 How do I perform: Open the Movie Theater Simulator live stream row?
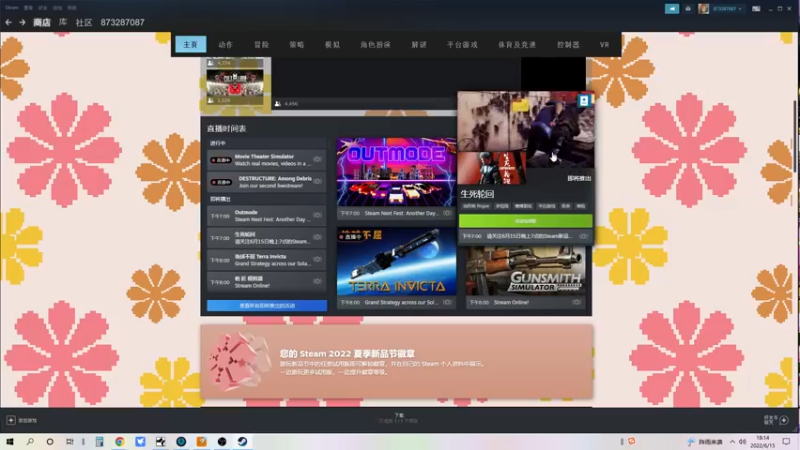coord(266,160)
